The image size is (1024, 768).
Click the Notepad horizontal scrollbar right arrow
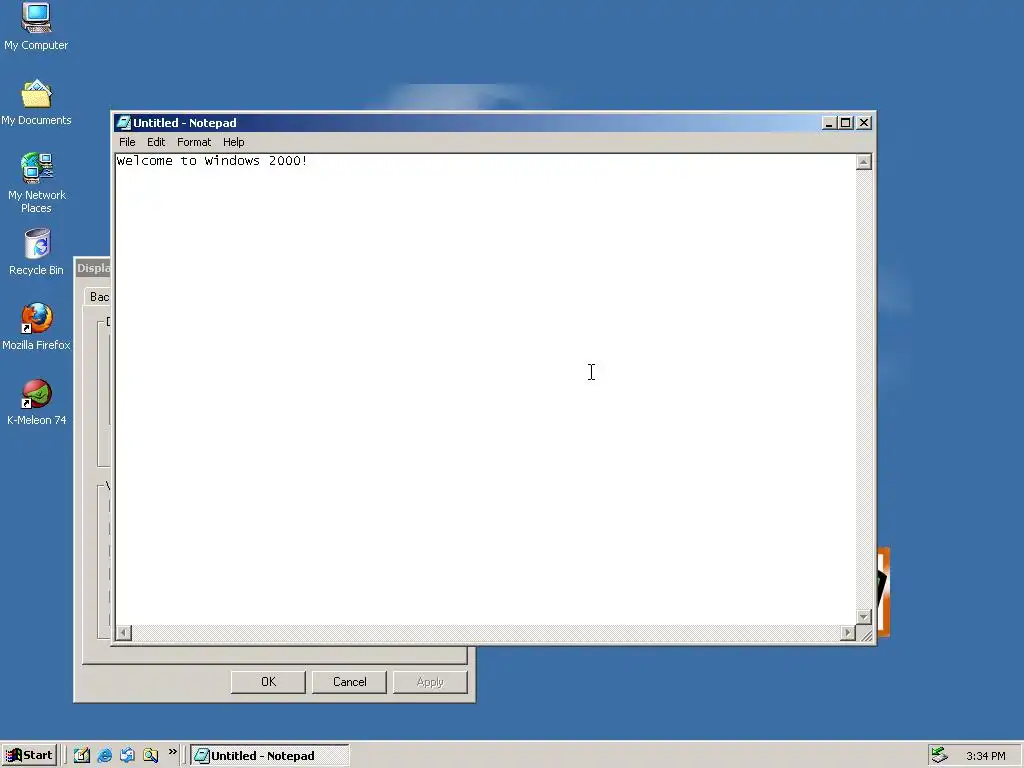(x=848, y=632)
